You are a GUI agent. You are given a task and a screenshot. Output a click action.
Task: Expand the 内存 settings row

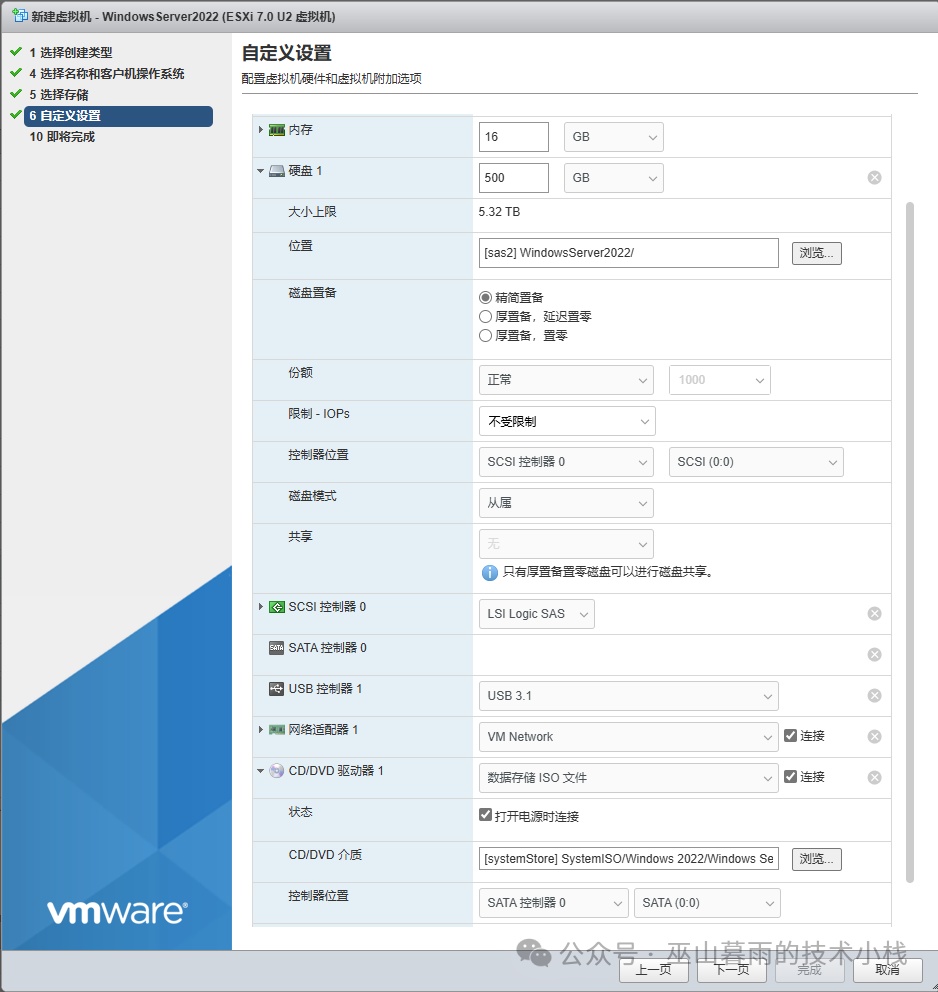point(261,130)
